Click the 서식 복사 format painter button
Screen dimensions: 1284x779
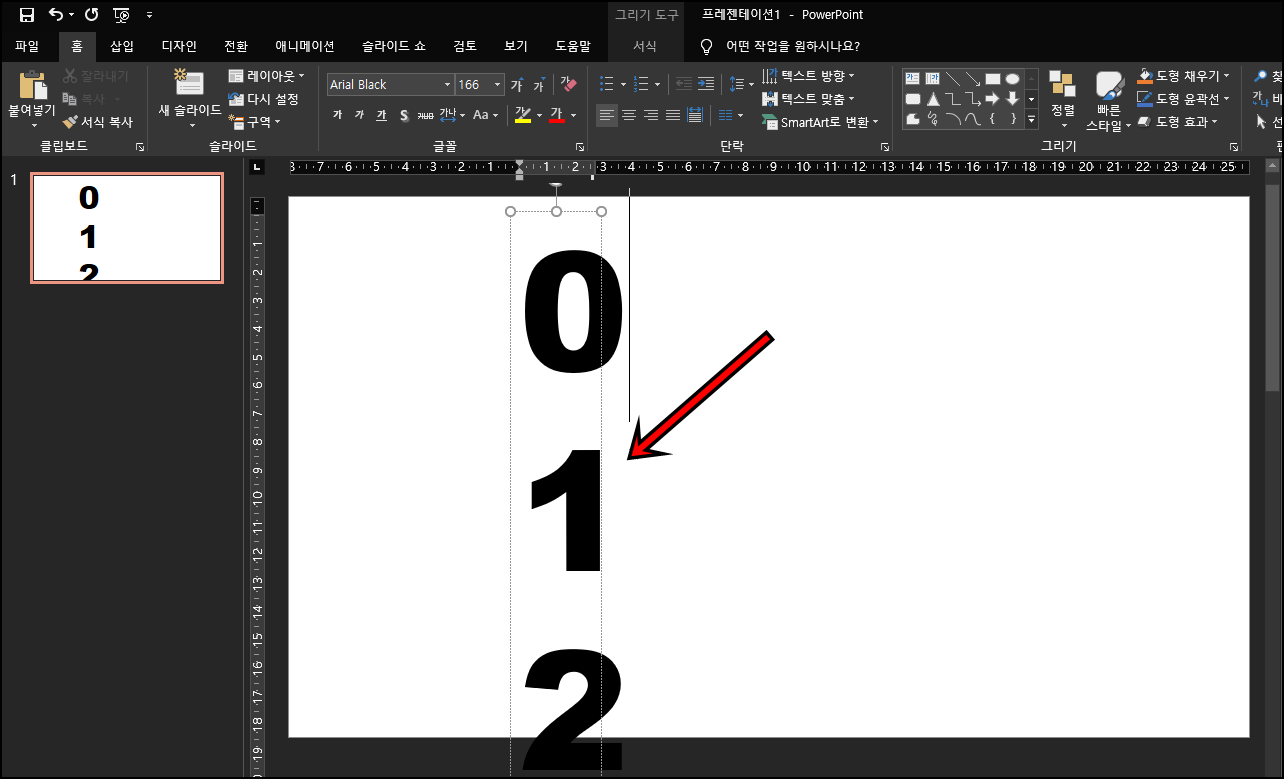98,122
